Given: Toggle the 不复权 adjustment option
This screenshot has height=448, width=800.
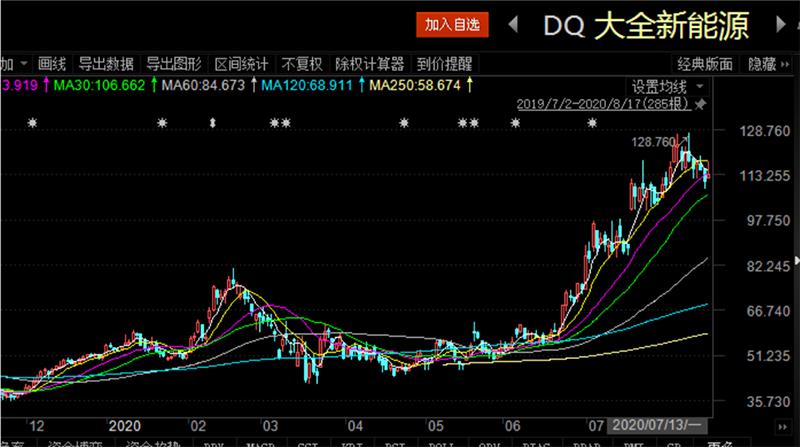Looking at the screenshot, I should pos(302,64).
